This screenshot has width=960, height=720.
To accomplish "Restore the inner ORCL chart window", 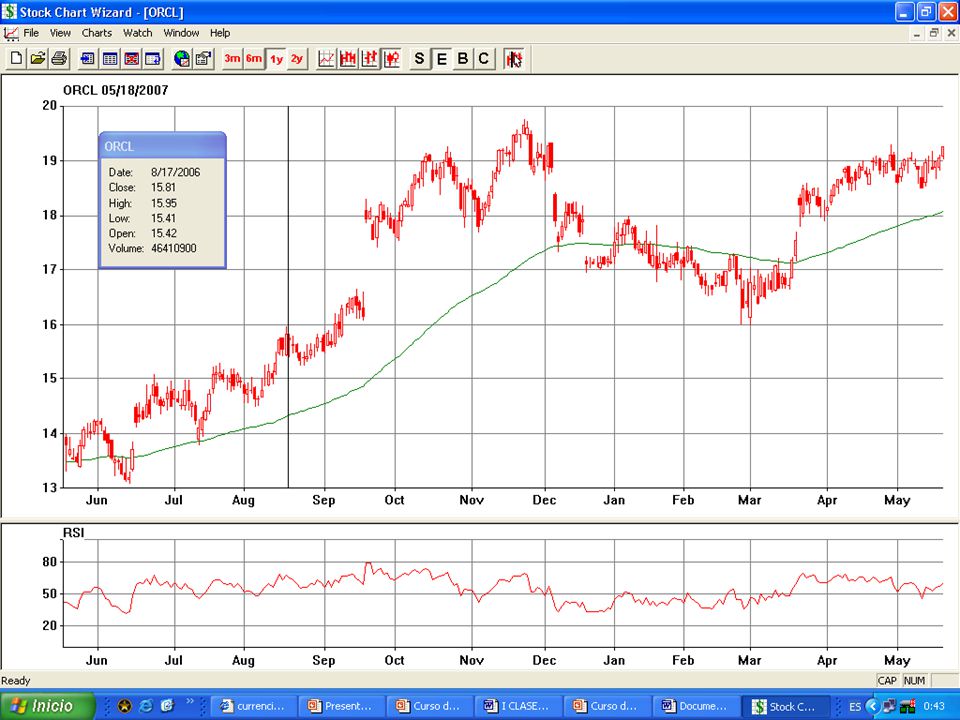I will click(x=934, y=33).
